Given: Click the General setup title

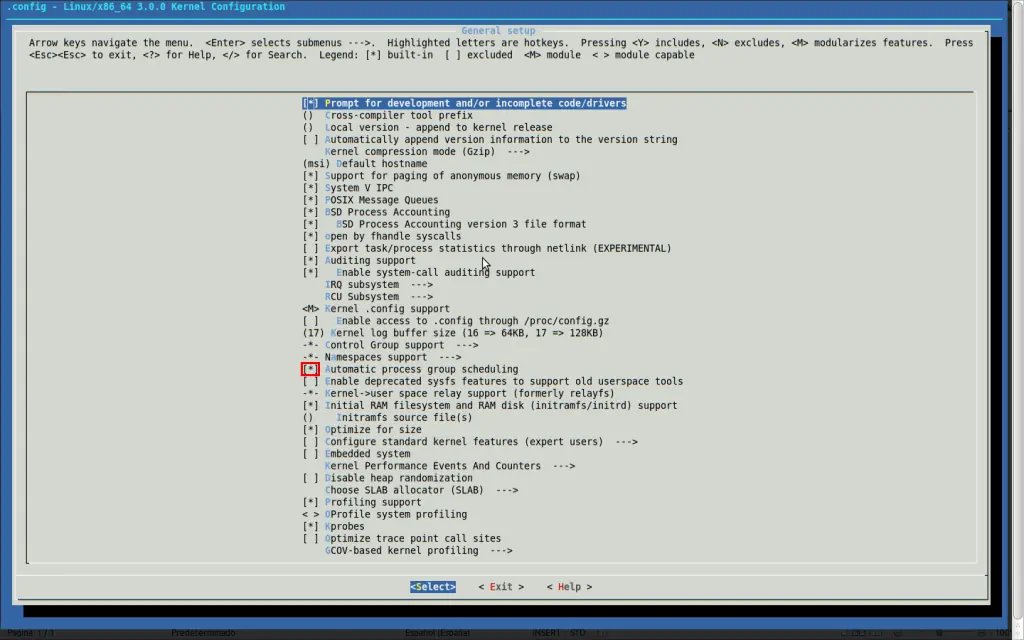Looking at the screenshot, I should coord(498,31).
